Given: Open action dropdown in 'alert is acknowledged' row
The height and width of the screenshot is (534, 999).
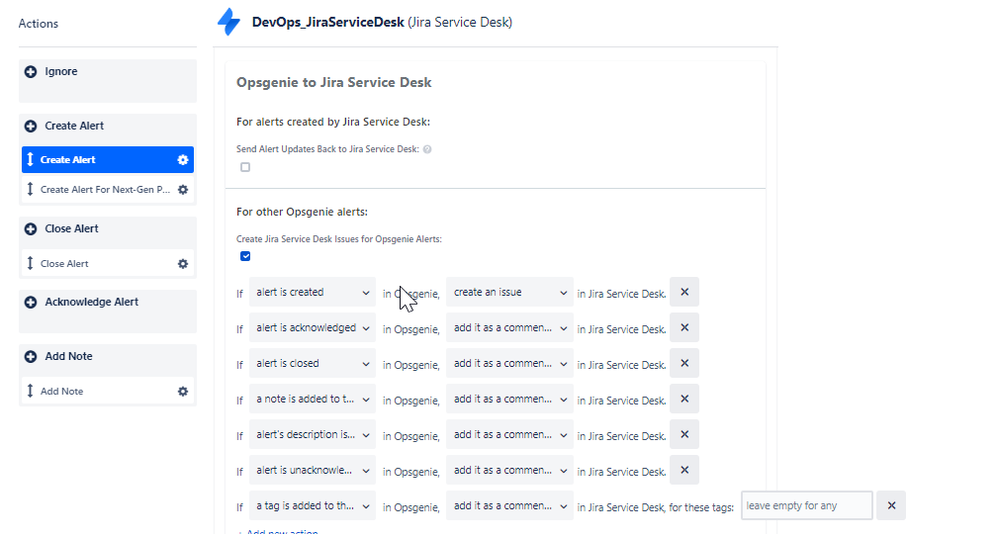Looking at the screenshot, I should pos(510,328).
